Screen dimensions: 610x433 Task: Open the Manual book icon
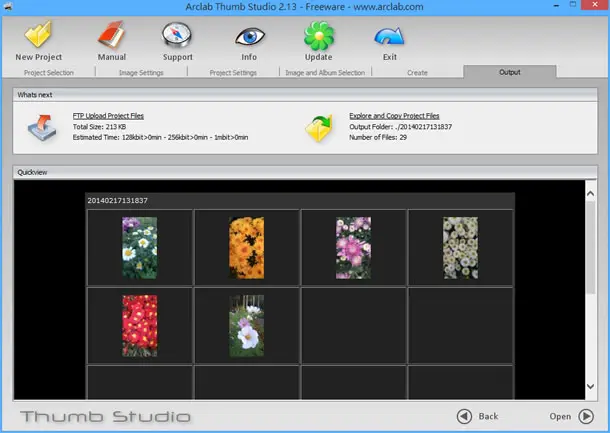point(111,34)
